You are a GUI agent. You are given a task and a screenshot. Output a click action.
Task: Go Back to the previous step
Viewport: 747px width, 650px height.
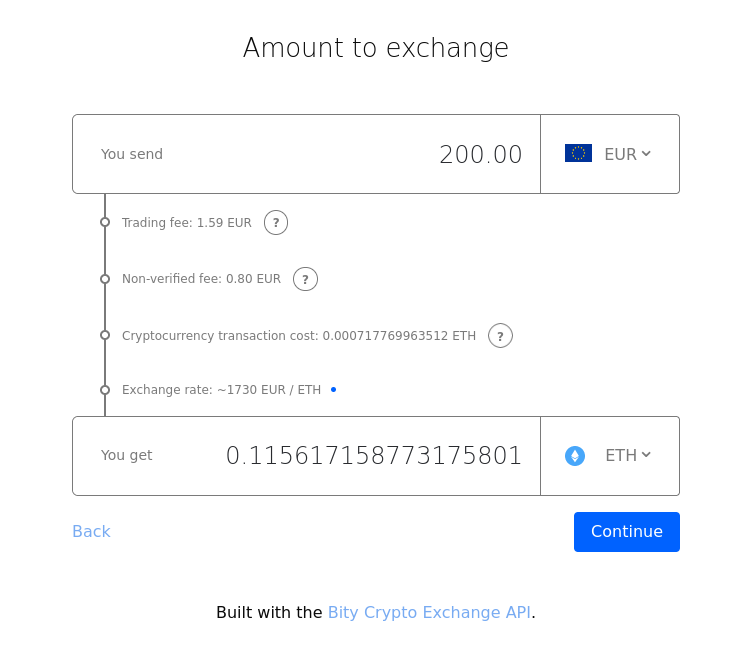pyautogui.click(x=91, y=531)
